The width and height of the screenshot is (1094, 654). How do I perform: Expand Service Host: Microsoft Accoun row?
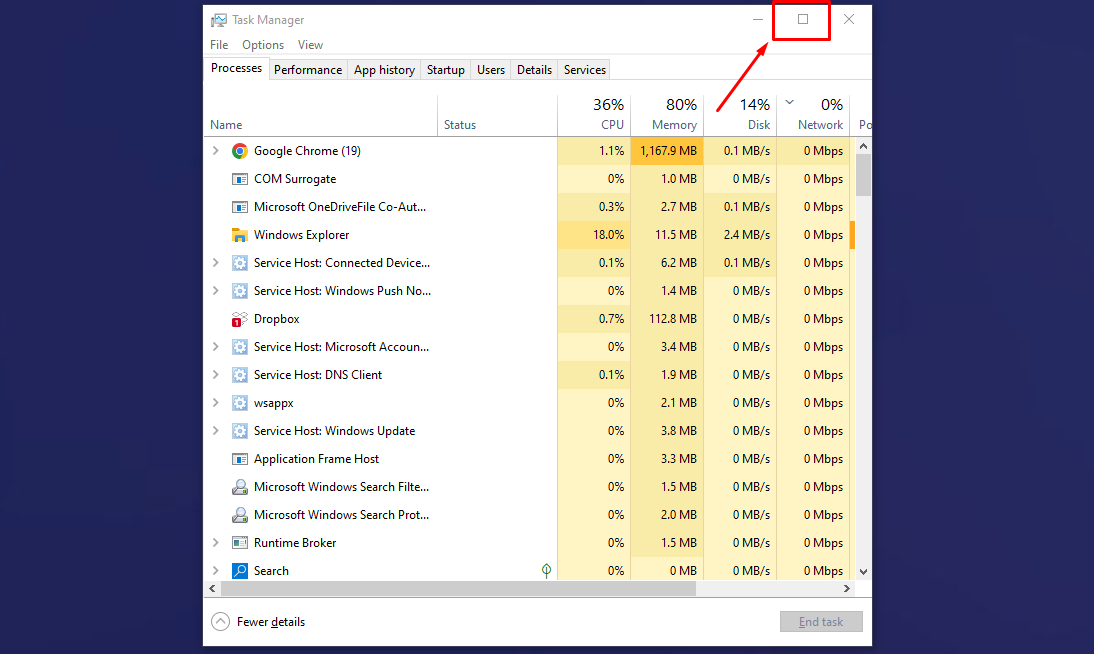216,347
